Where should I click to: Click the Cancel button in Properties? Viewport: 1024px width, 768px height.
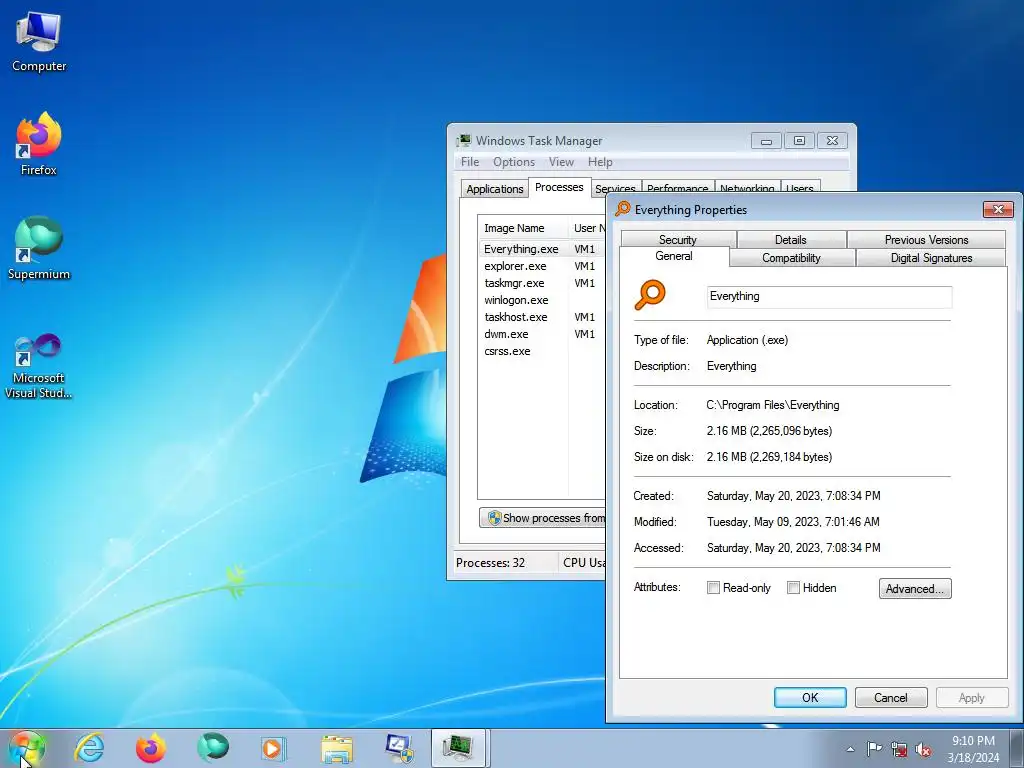pyautogui.click(x=891, y=697)
